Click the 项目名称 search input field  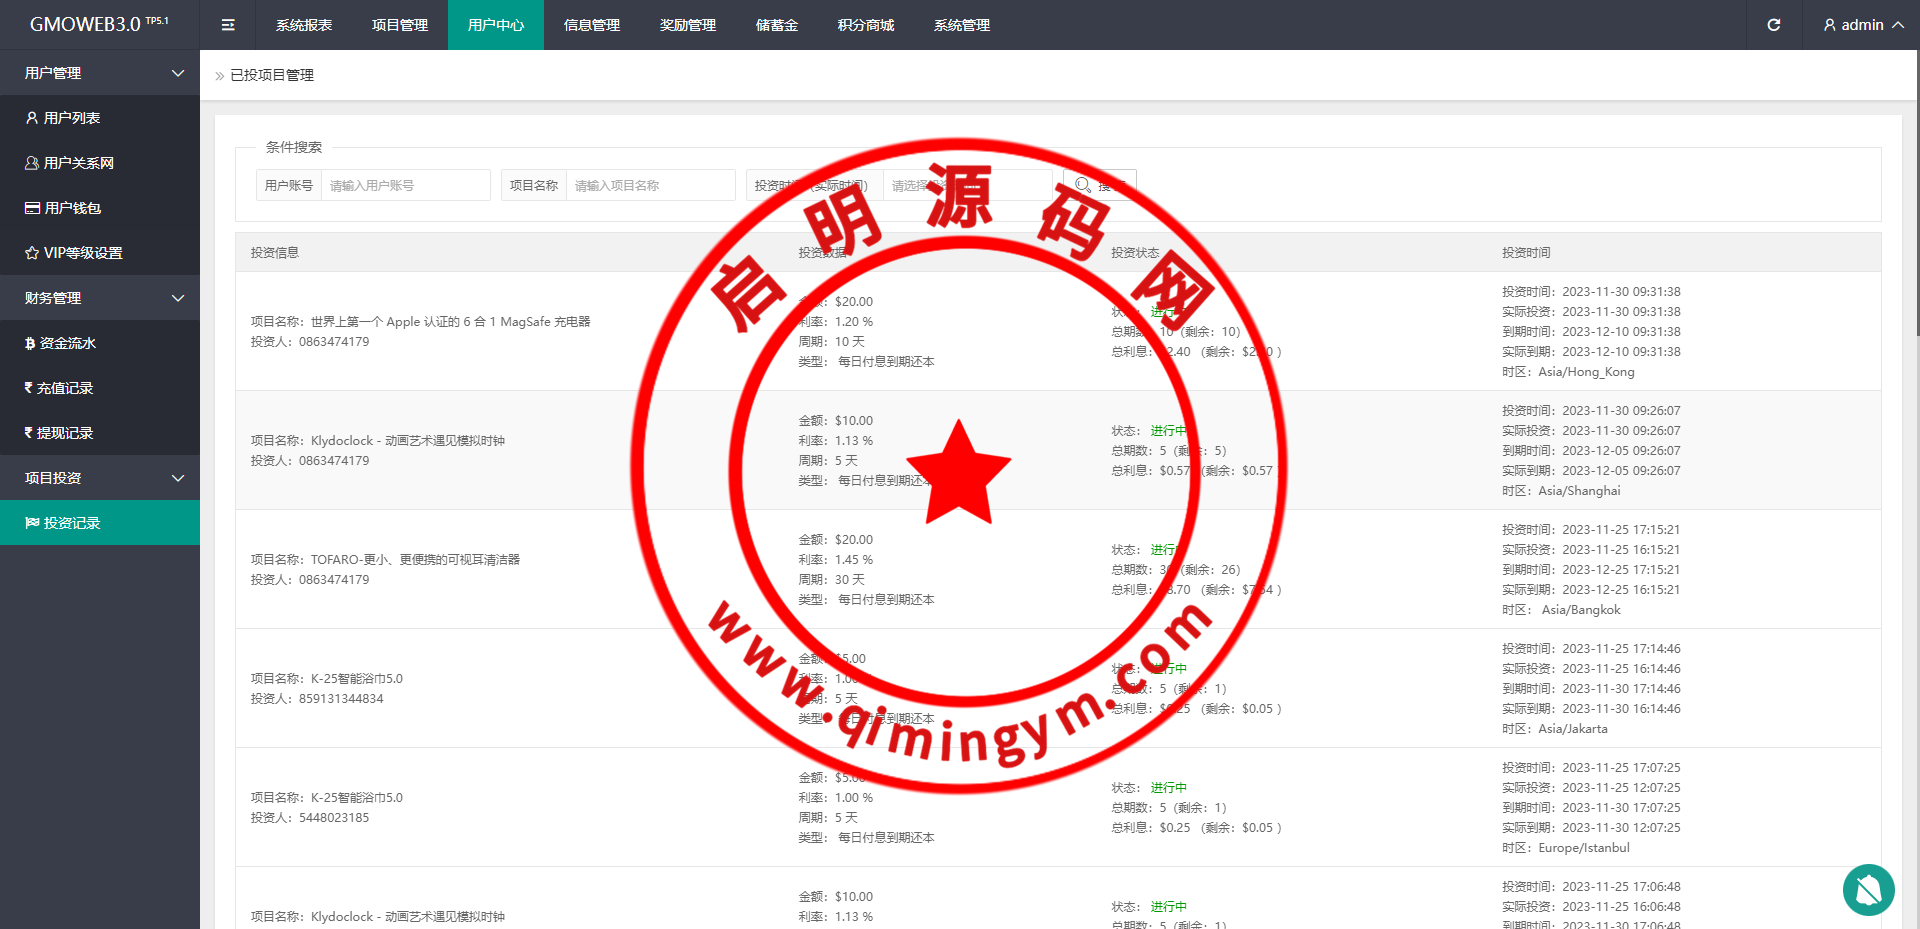[650, 185]
